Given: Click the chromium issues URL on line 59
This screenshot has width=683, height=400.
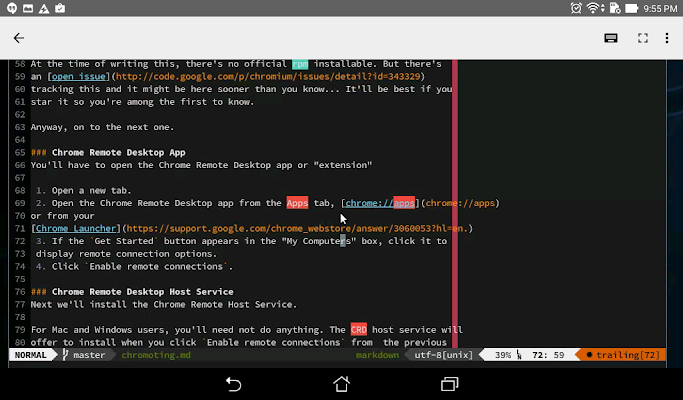Looking at the screenshot, I should point(268,77).
